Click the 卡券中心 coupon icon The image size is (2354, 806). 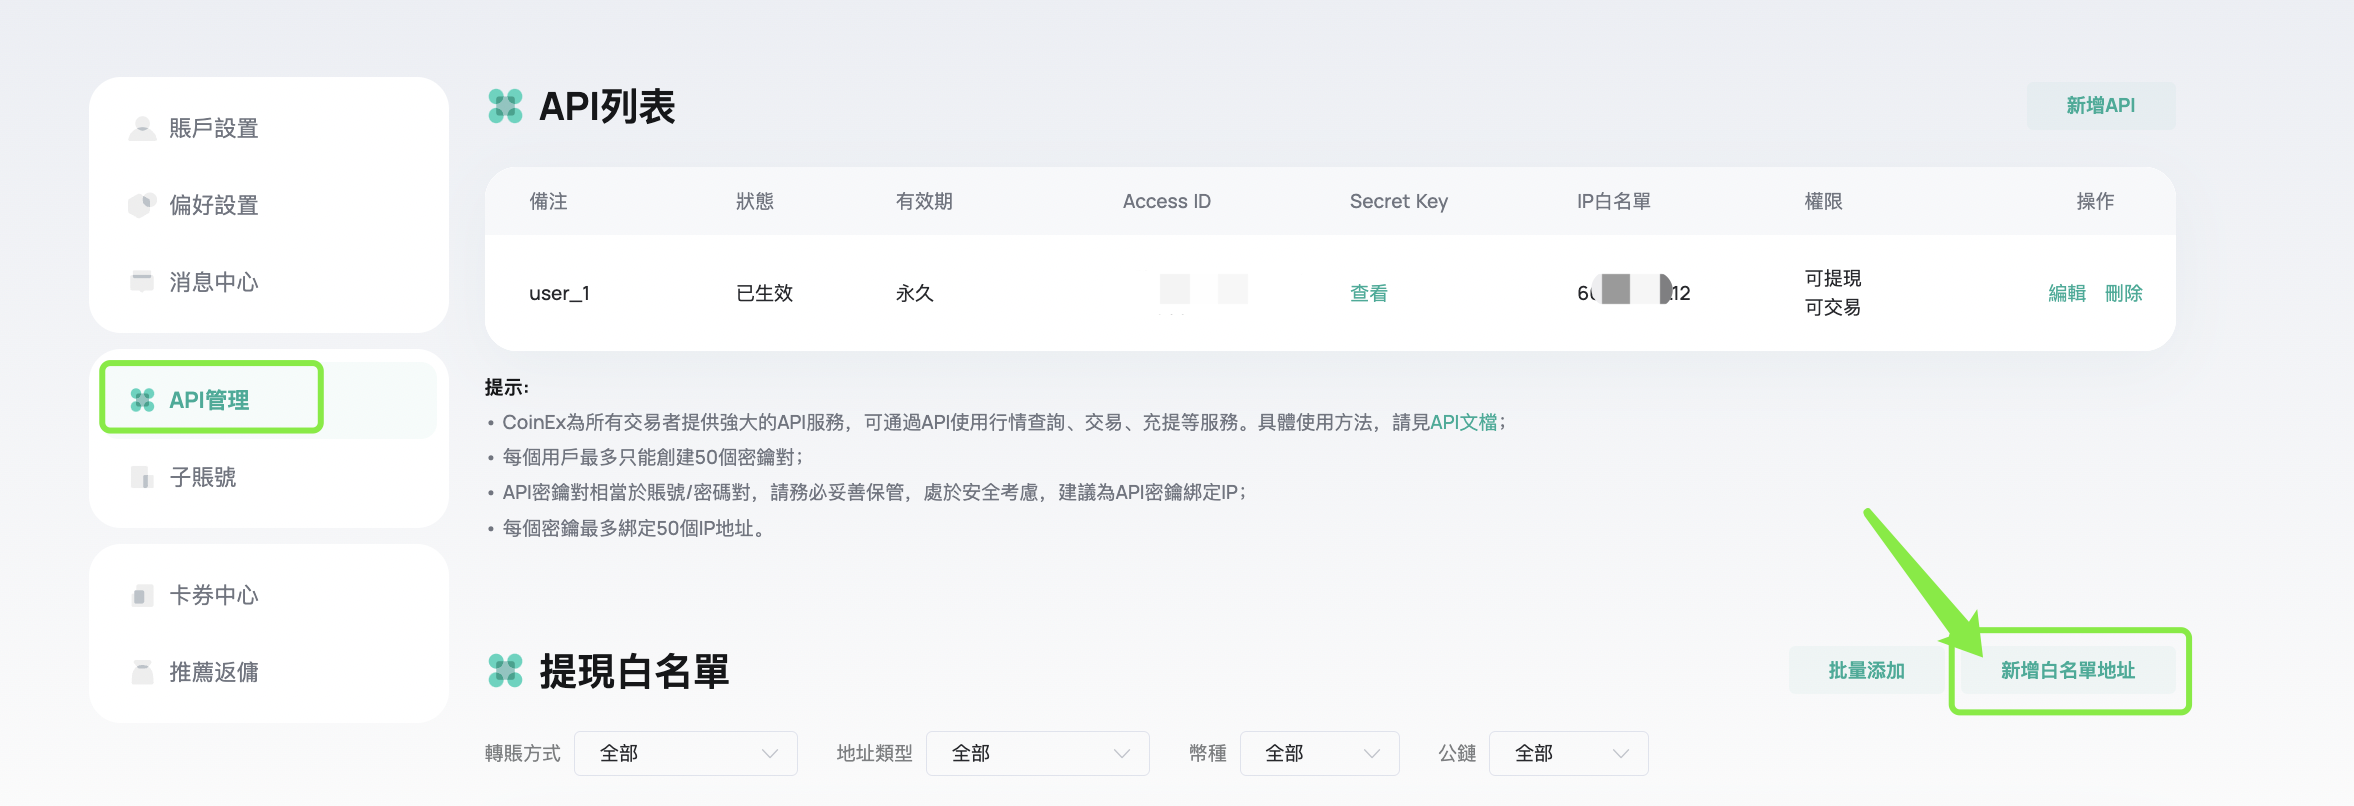(x=142, y=596)
